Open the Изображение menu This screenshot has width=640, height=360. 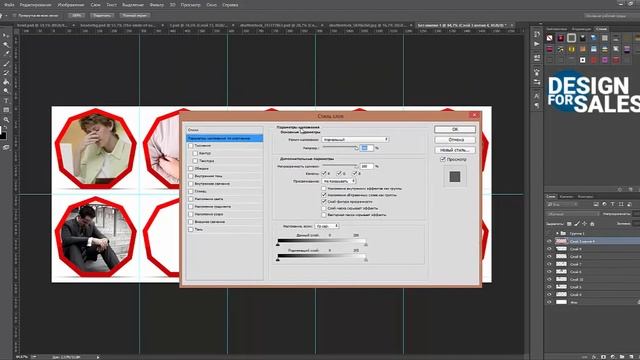(x=71, y=5)
